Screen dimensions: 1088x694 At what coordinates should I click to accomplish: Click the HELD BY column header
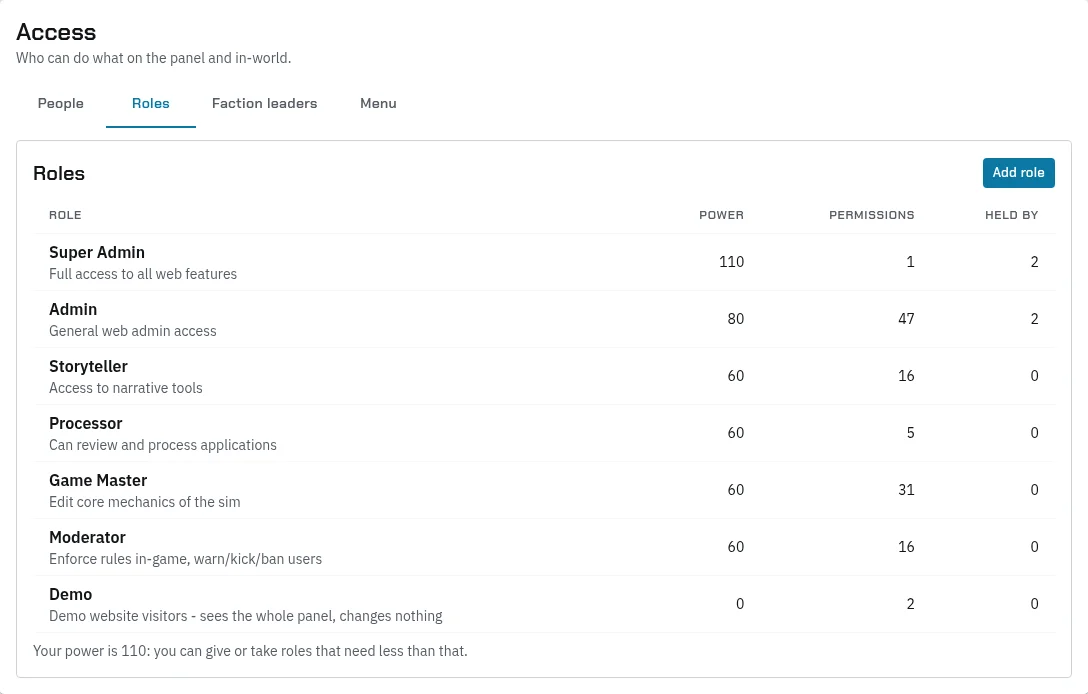coord(1011,215)
